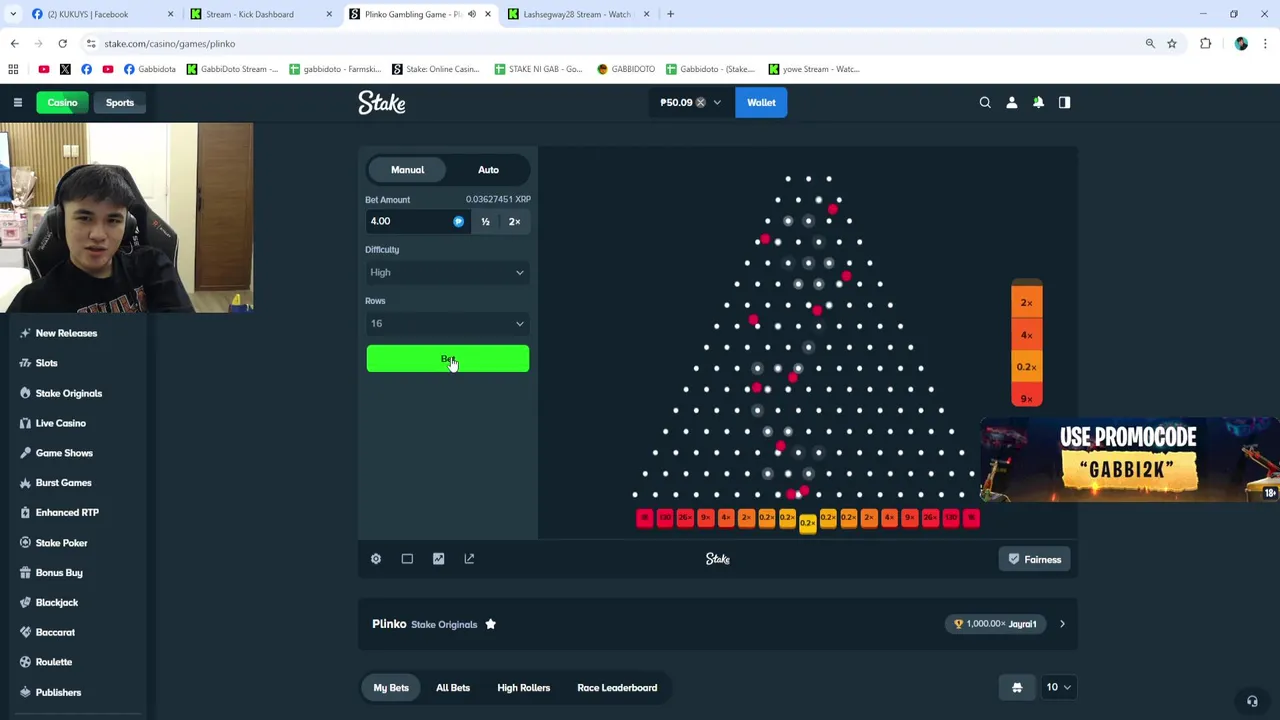The width and height of the screenshot is (1280, 720).
Task: Open the YouTube bookmark icon
Action: coord(43,69)
